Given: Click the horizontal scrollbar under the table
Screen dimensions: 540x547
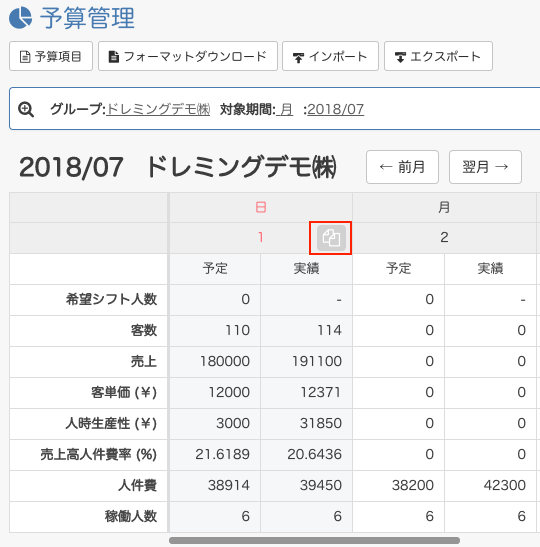Looking at the screenshot, I should point(314,540).
